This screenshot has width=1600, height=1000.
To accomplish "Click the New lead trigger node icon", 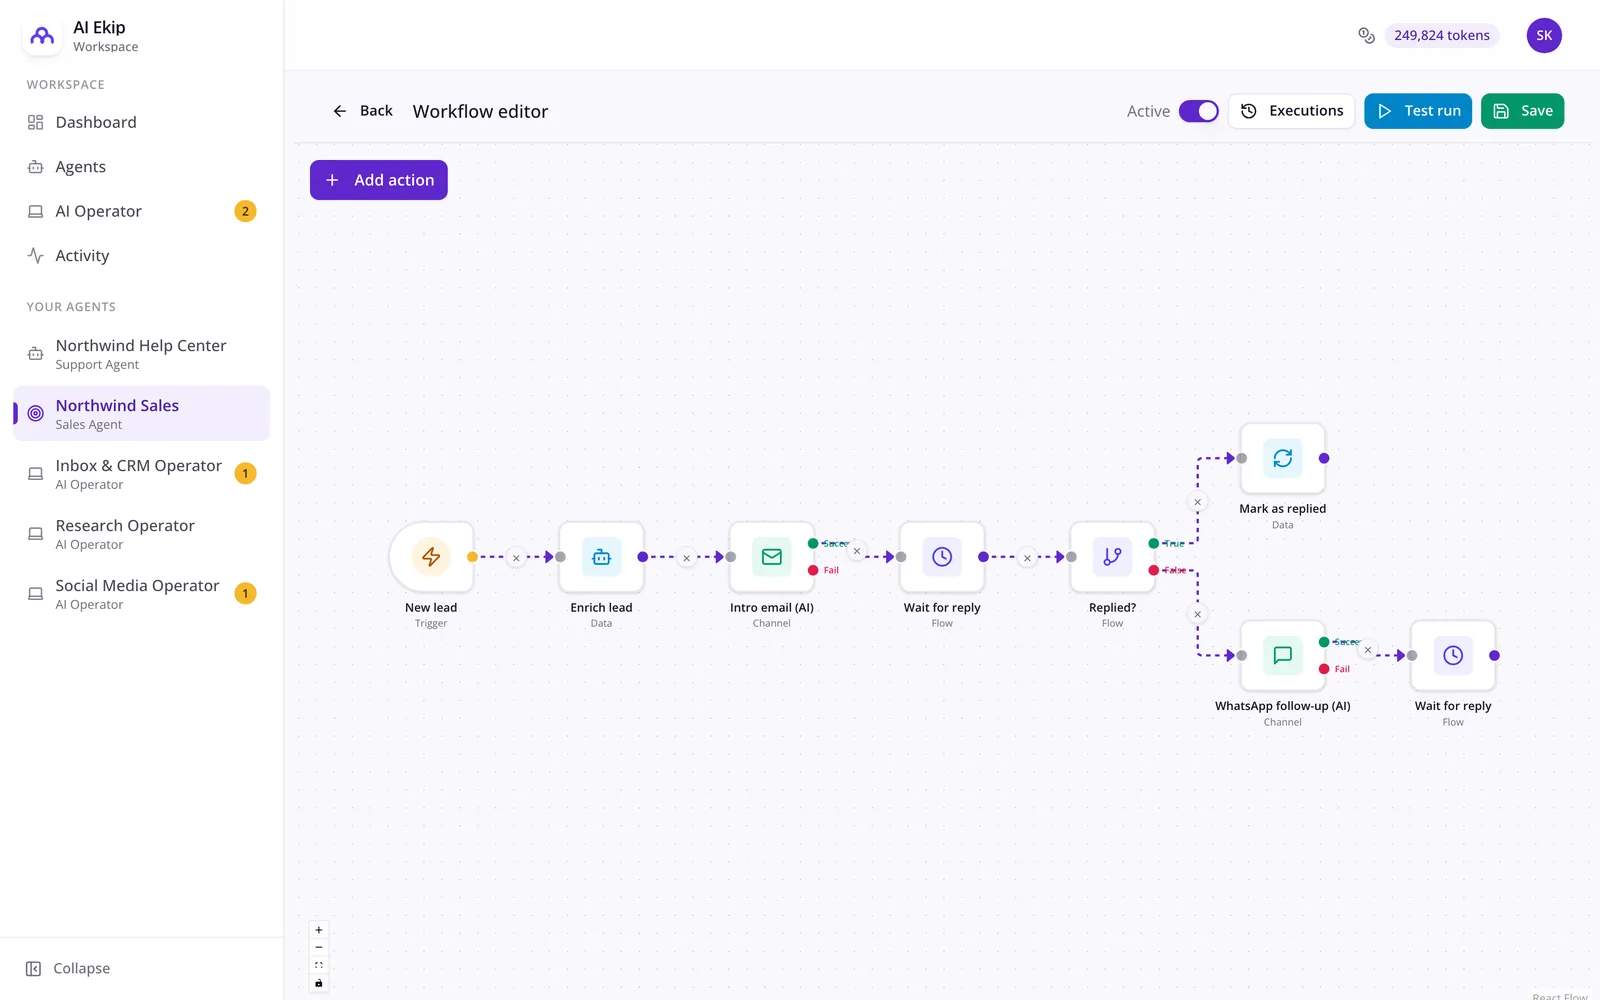I will (431, 557).
